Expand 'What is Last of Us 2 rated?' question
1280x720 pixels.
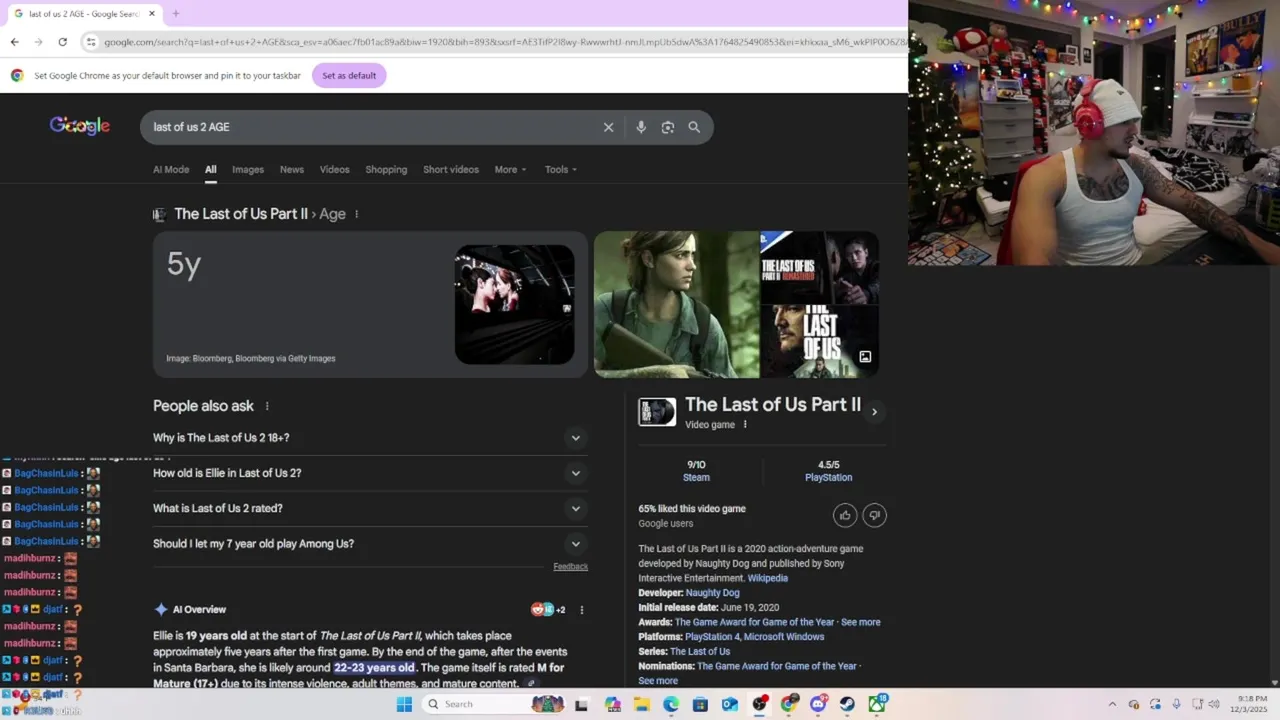[370, 508]
